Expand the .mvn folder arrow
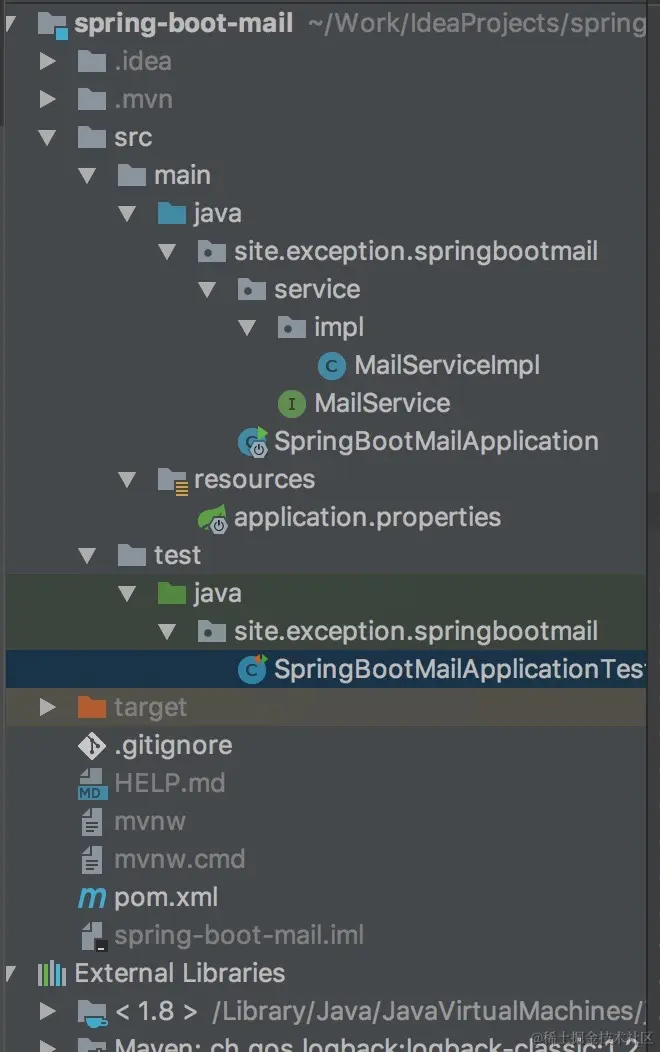660x1052 pixels. [x=47, y=99]
